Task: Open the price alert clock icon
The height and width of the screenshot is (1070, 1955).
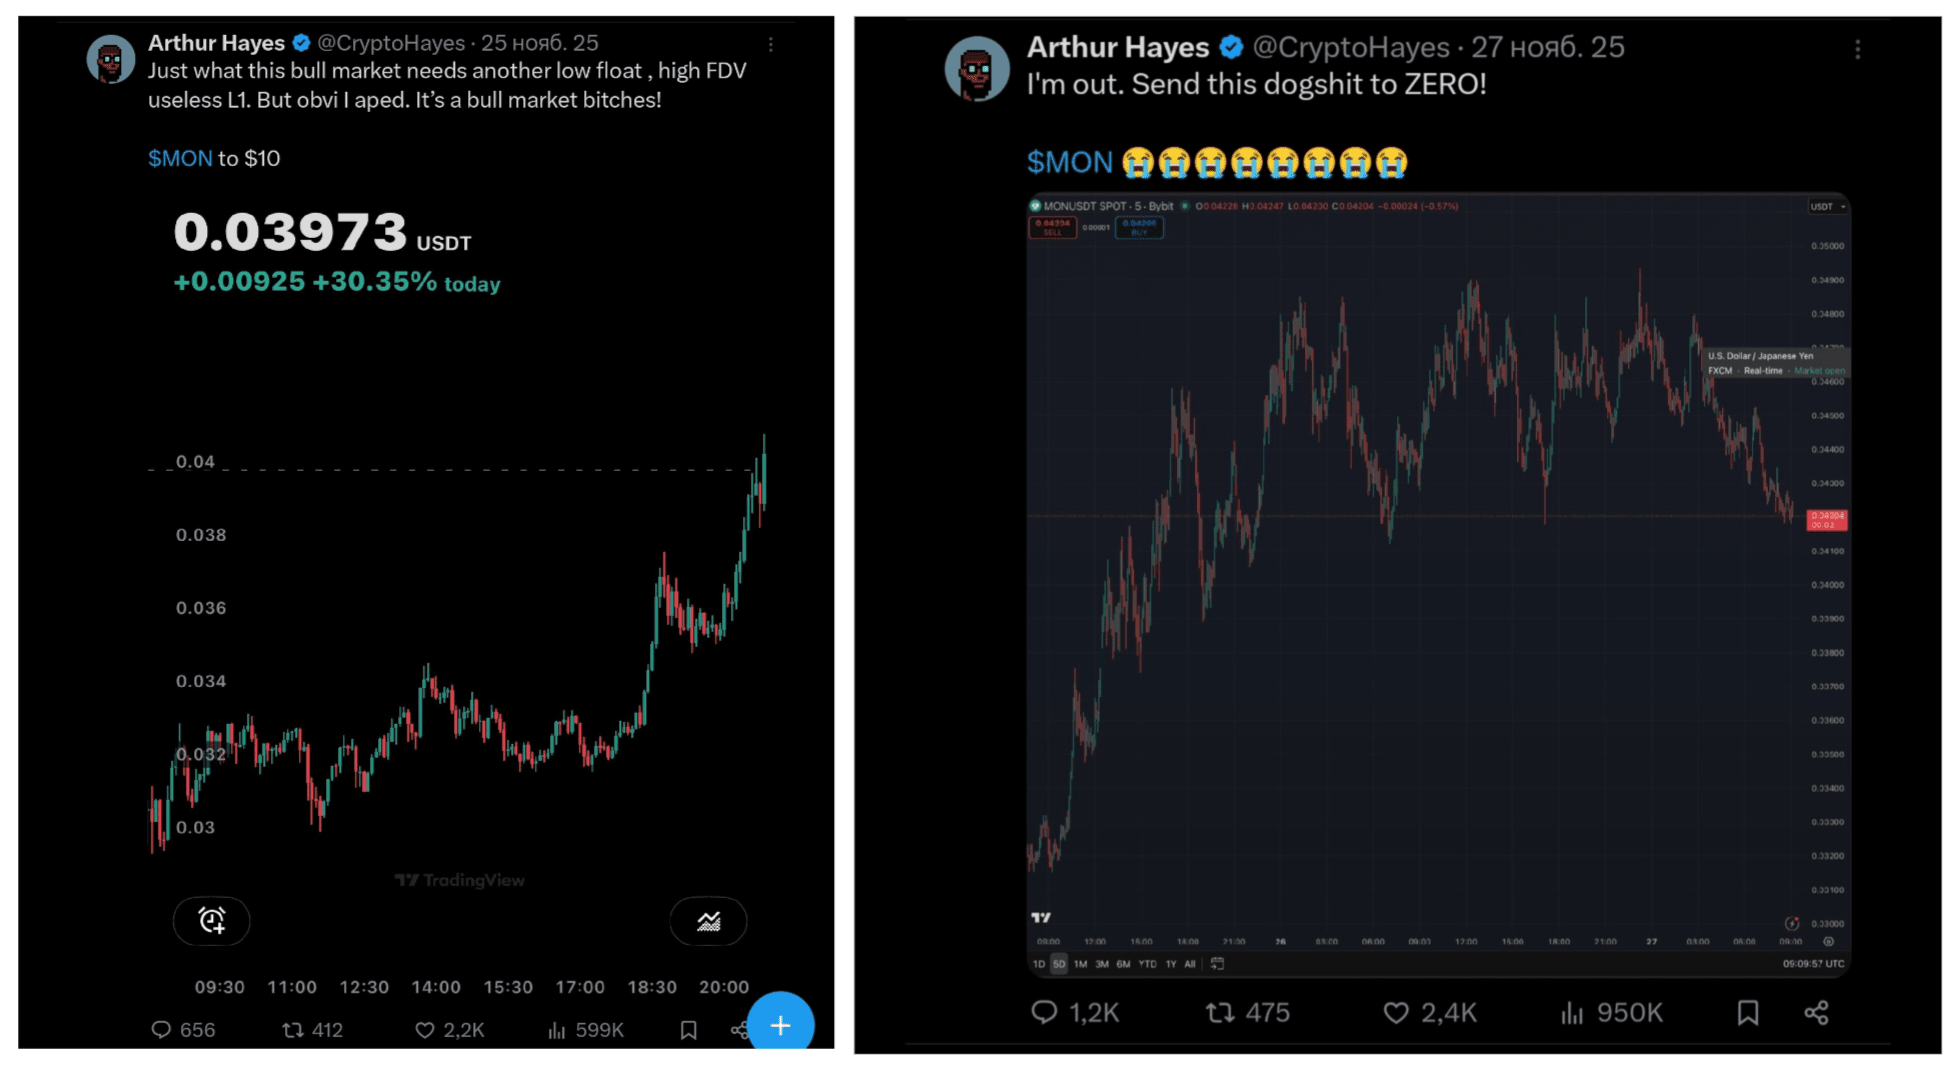Action: coord(212,920)
